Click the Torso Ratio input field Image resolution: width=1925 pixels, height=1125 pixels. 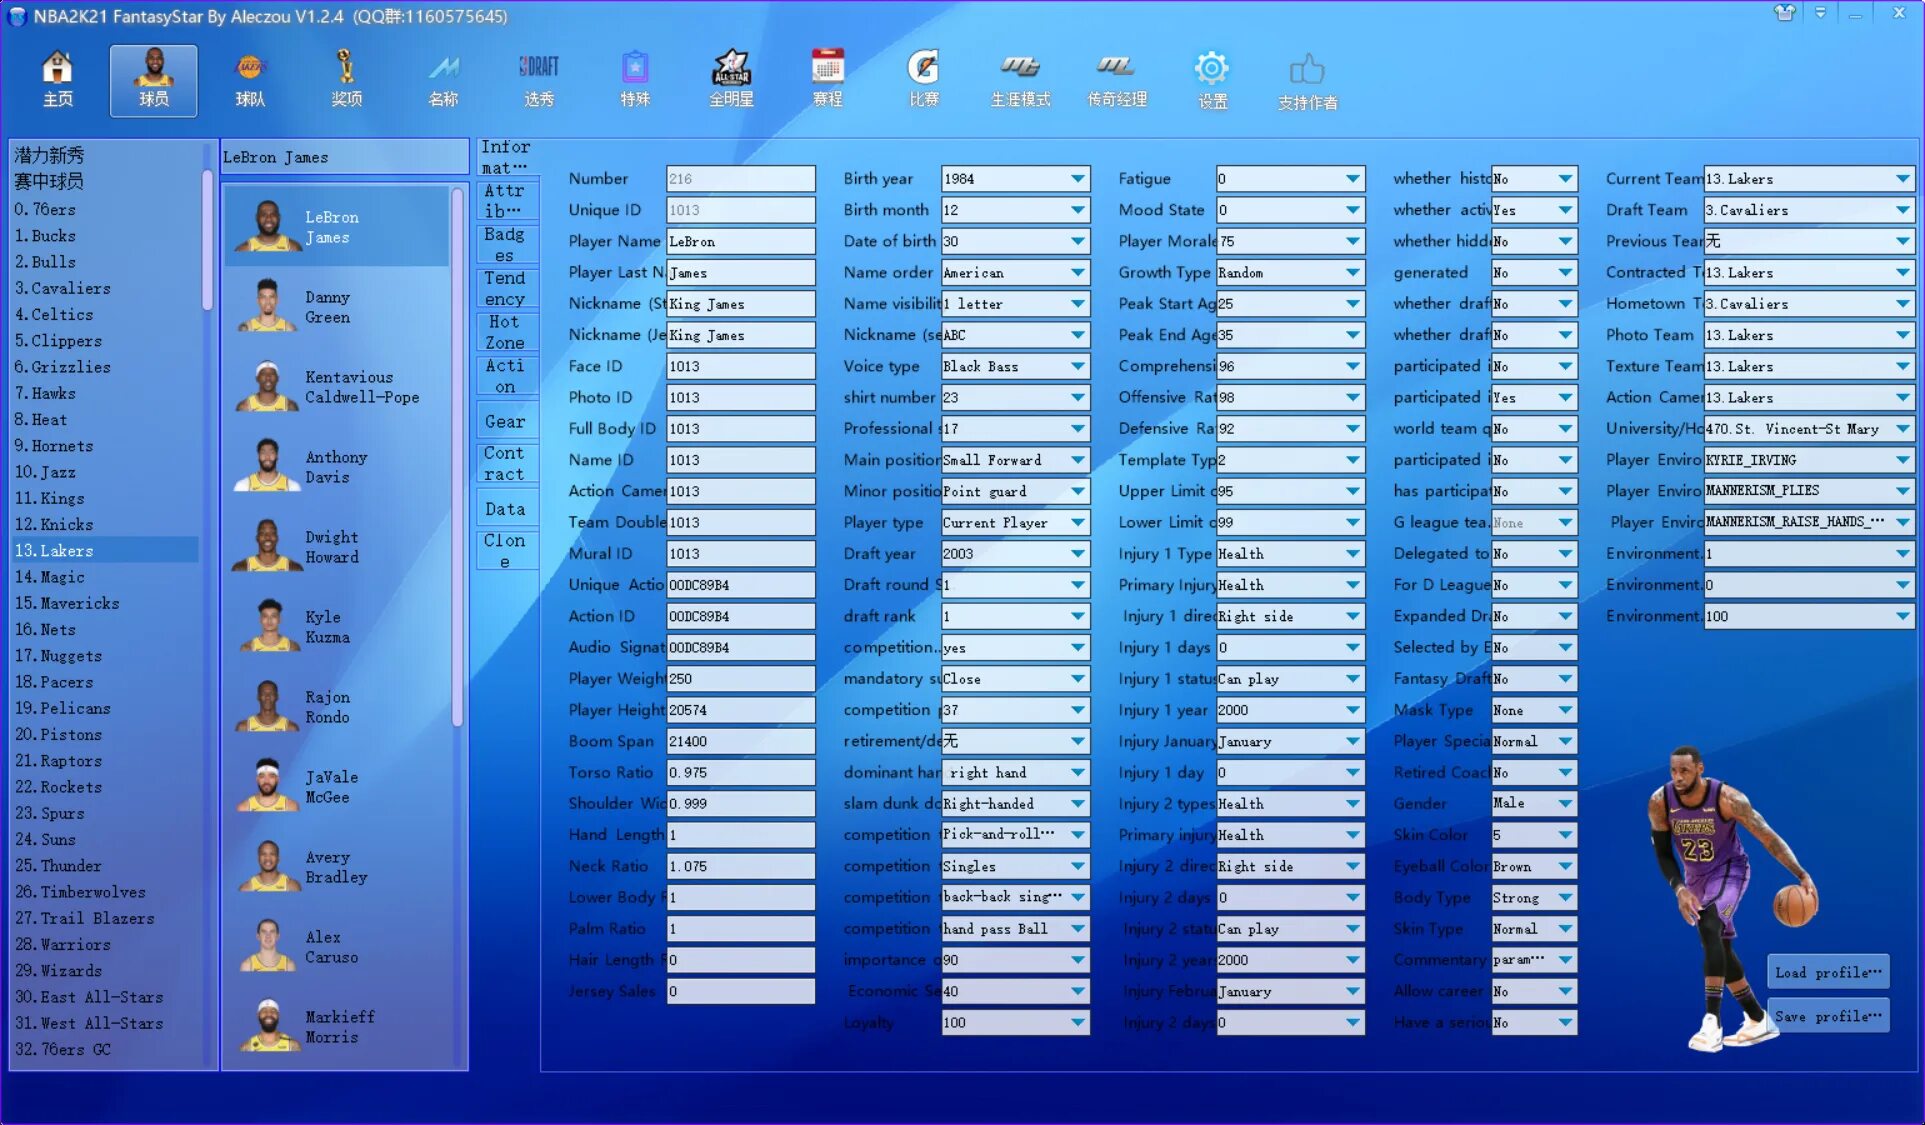coord(741,772)
